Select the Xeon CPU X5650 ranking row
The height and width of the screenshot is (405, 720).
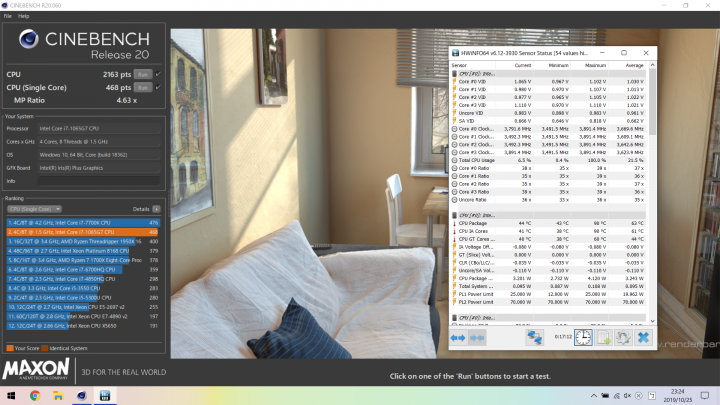tap(83, 326)
